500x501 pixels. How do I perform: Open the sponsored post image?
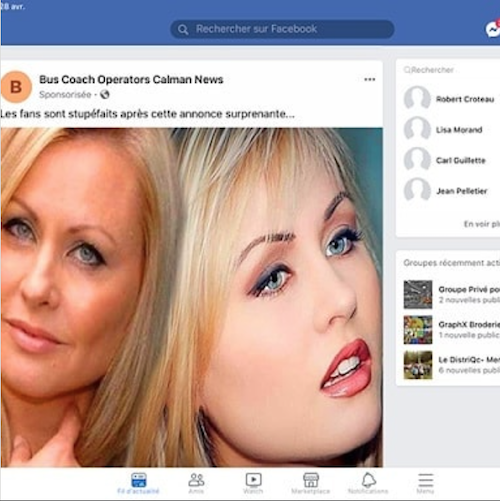(191, 297)
